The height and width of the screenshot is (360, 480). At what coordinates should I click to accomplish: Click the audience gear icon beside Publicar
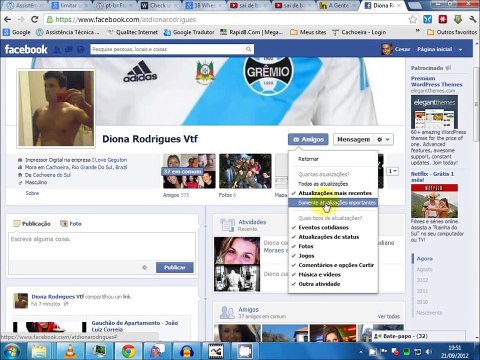click(144, 267)
